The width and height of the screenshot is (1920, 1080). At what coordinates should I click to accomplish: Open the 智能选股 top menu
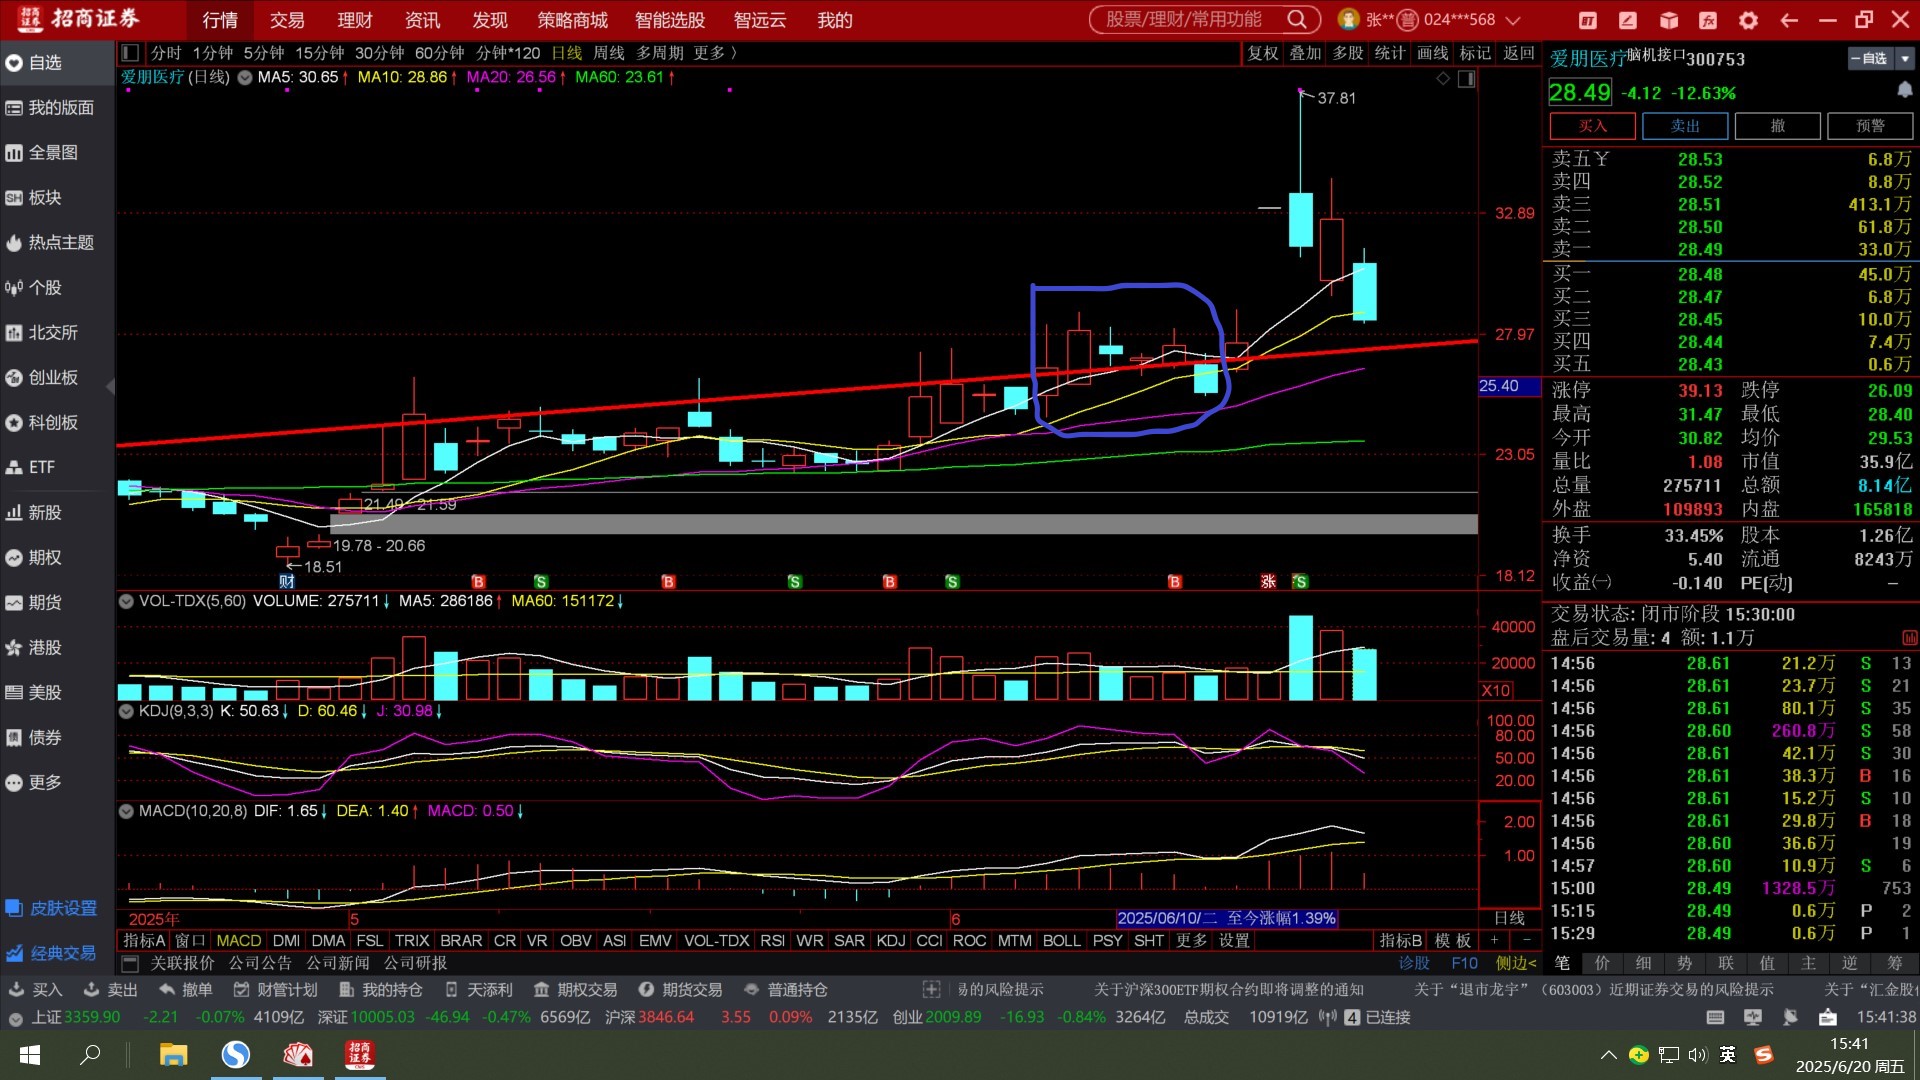[x=670, y=20]
